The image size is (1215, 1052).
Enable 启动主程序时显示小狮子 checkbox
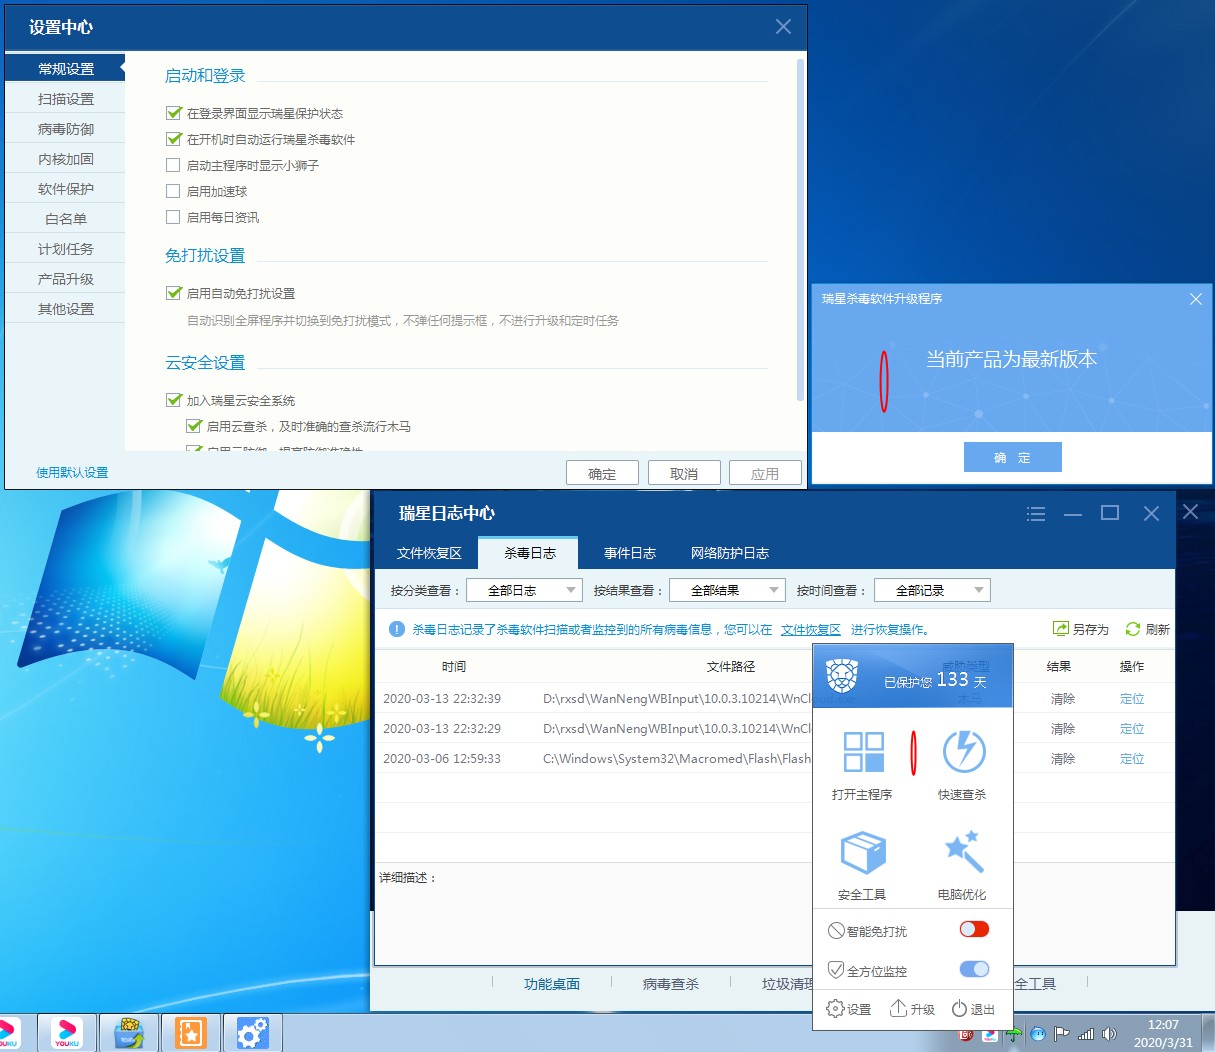coord(173,165)
